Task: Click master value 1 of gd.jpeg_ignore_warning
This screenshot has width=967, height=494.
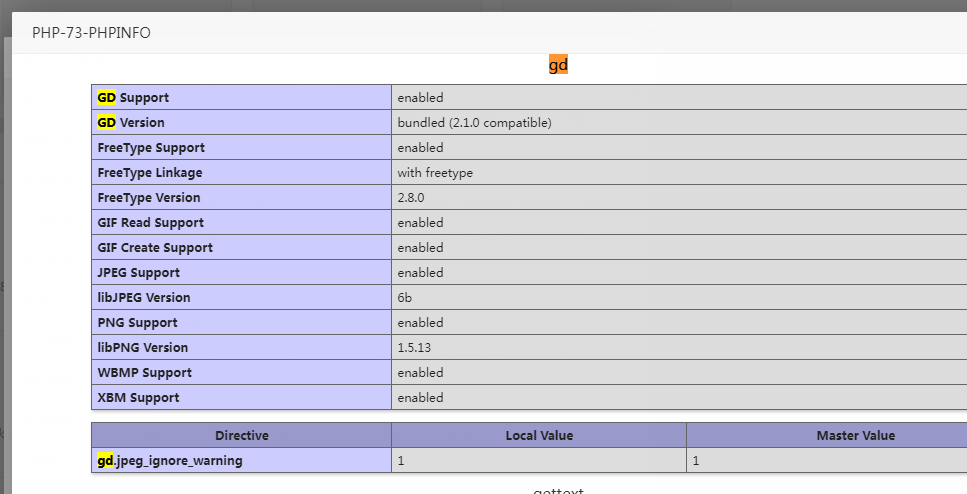Action: [696, 460]
